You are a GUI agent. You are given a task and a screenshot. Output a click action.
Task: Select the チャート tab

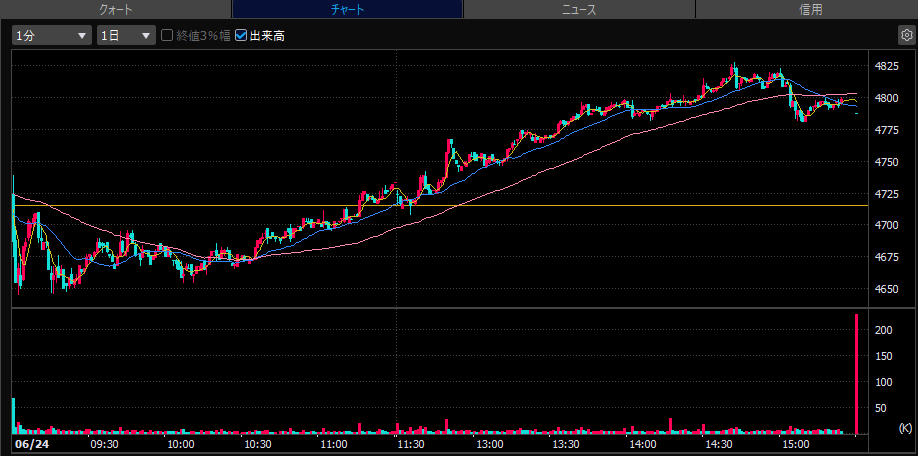click(x=347, y=9)
